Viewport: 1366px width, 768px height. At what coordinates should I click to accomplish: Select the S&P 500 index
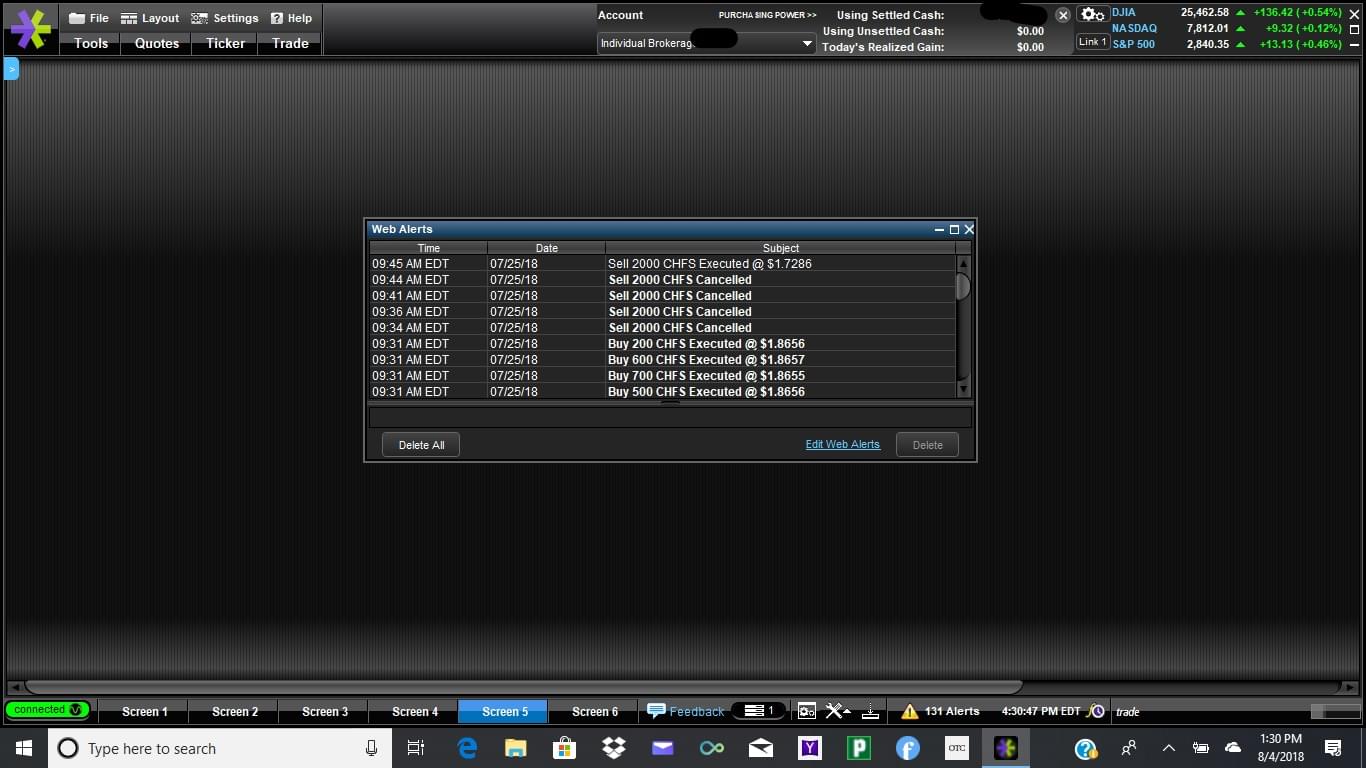pyautogui.click(x=1133, y=44)
